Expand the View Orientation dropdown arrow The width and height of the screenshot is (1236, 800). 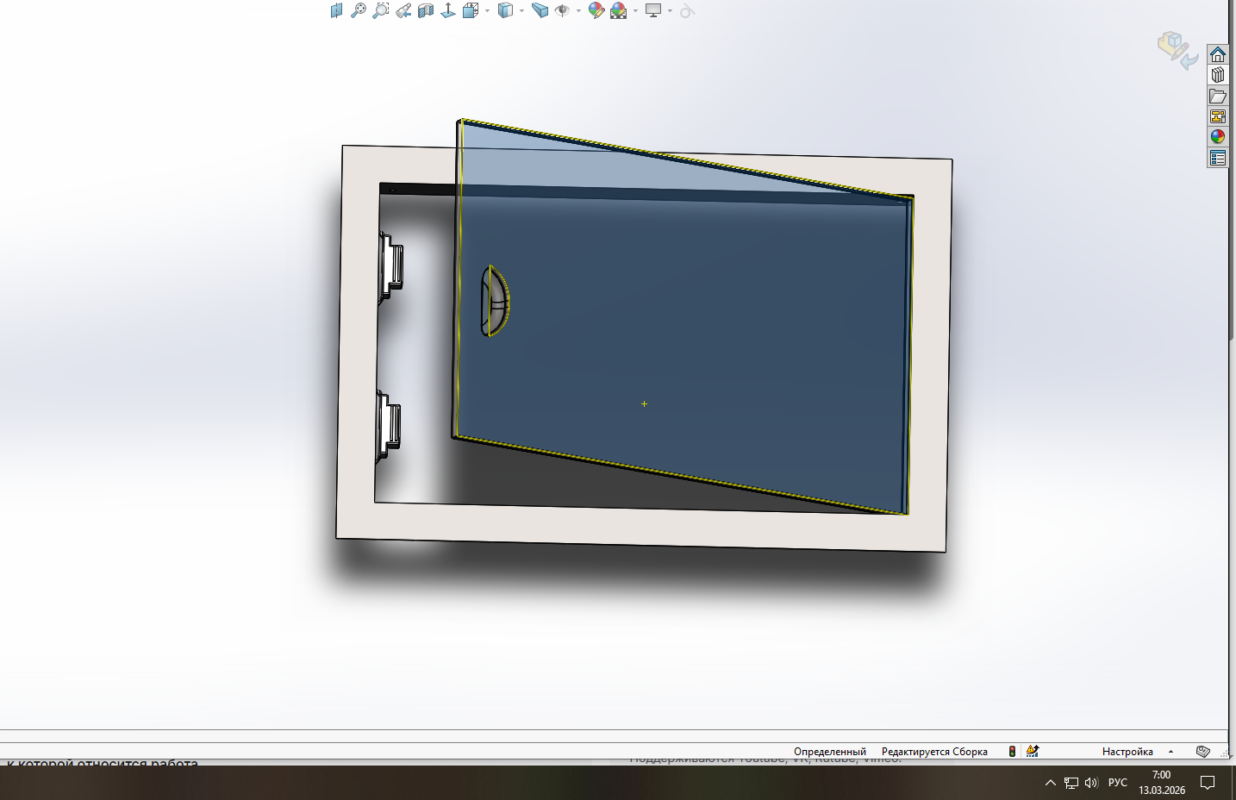(x=487, y=11)
